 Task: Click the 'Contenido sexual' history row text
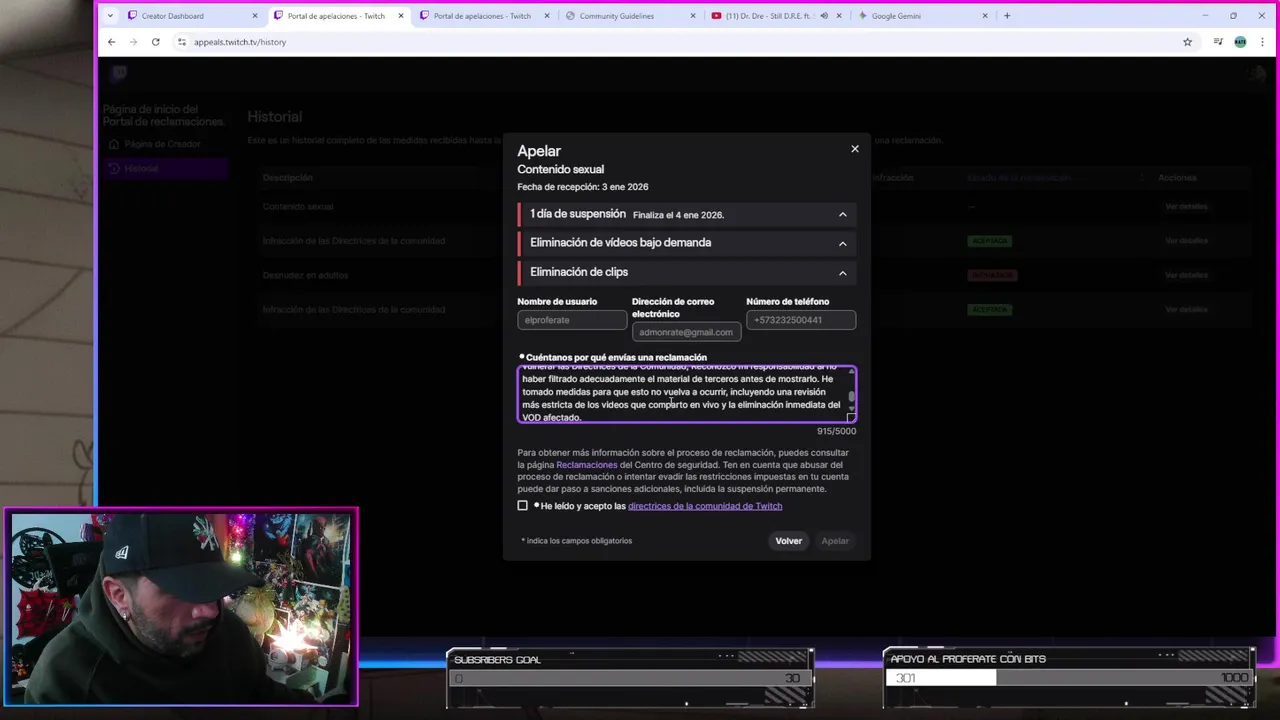(298, 207)
